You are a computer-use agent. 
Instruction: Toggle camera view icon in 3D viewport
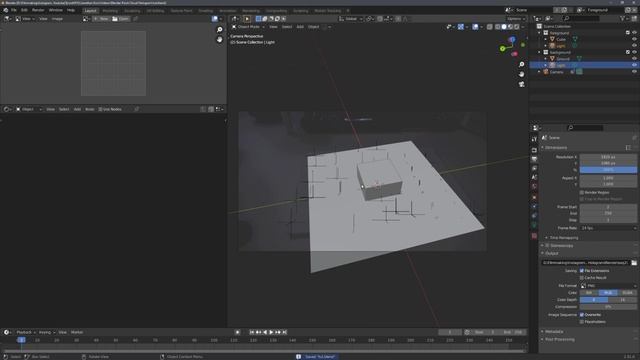point(521,84)
